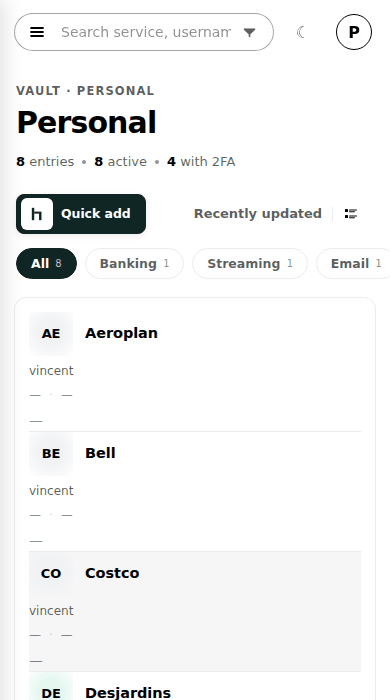
Task: Select the Streaming filter chip
Action: pos(250,263)
